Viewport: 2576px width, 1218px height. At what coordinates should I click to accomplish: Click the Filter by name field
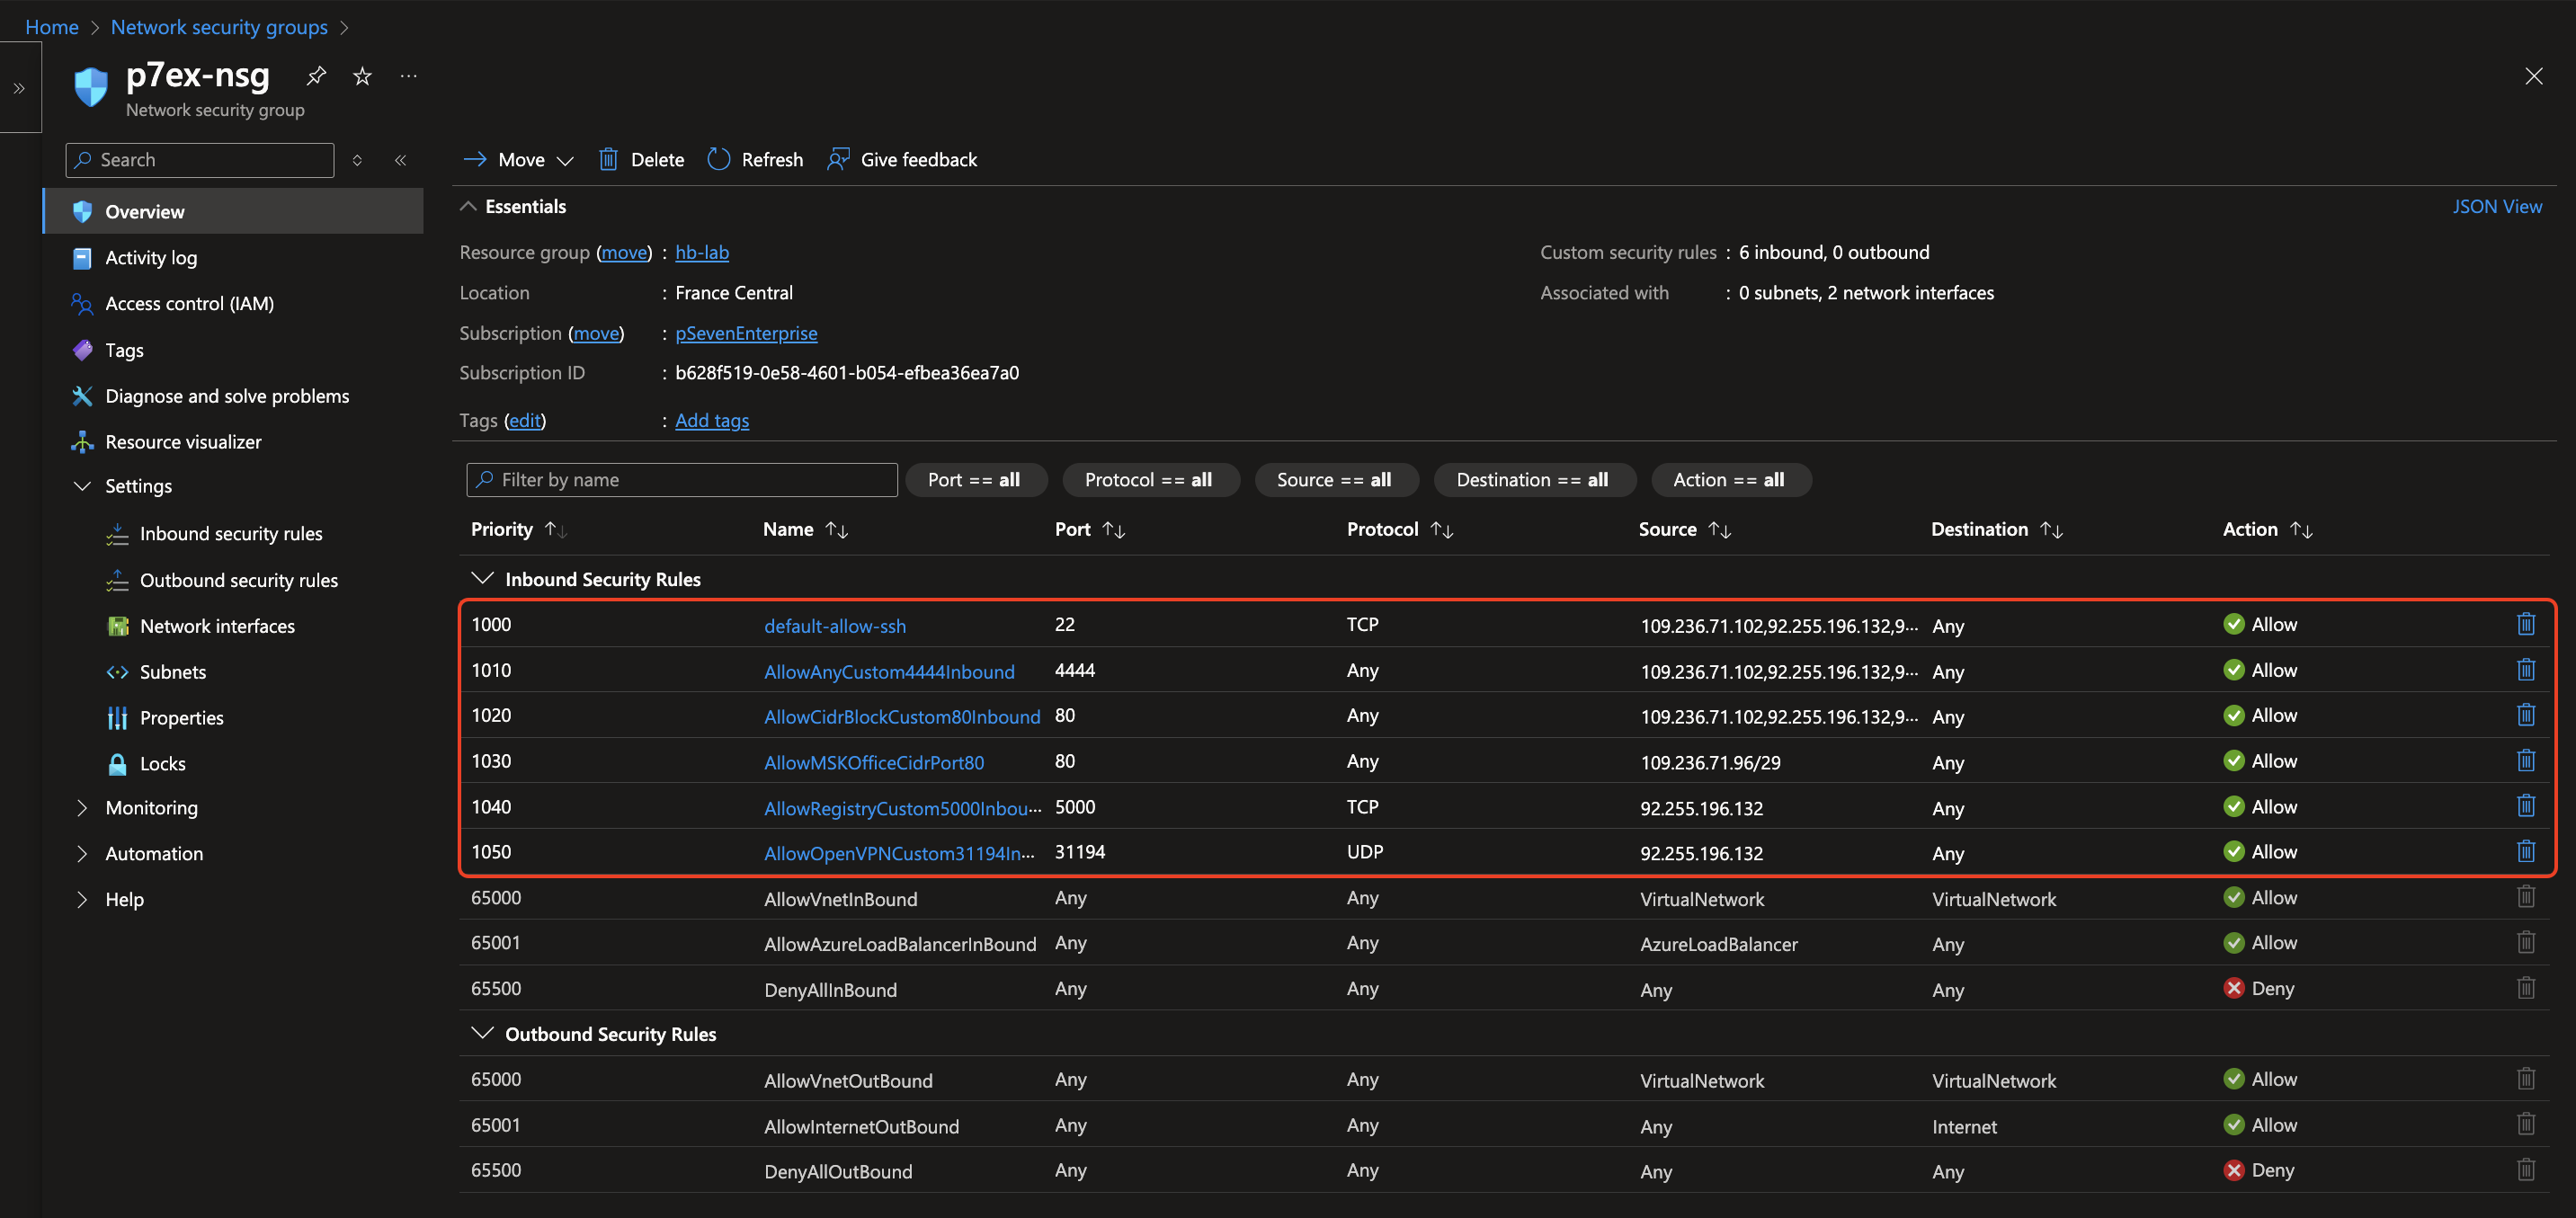tap(682, 479)
